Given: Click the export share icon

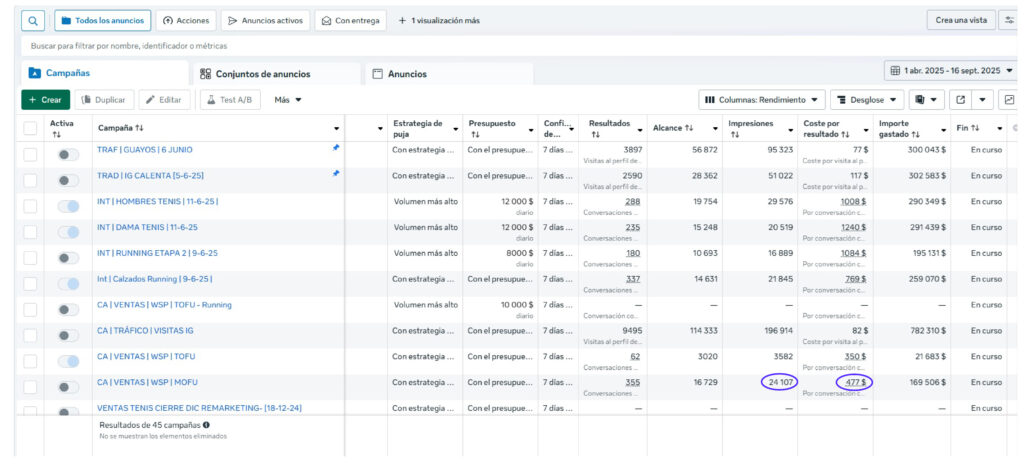Looking at the screenshot, I should click(961, 100).
